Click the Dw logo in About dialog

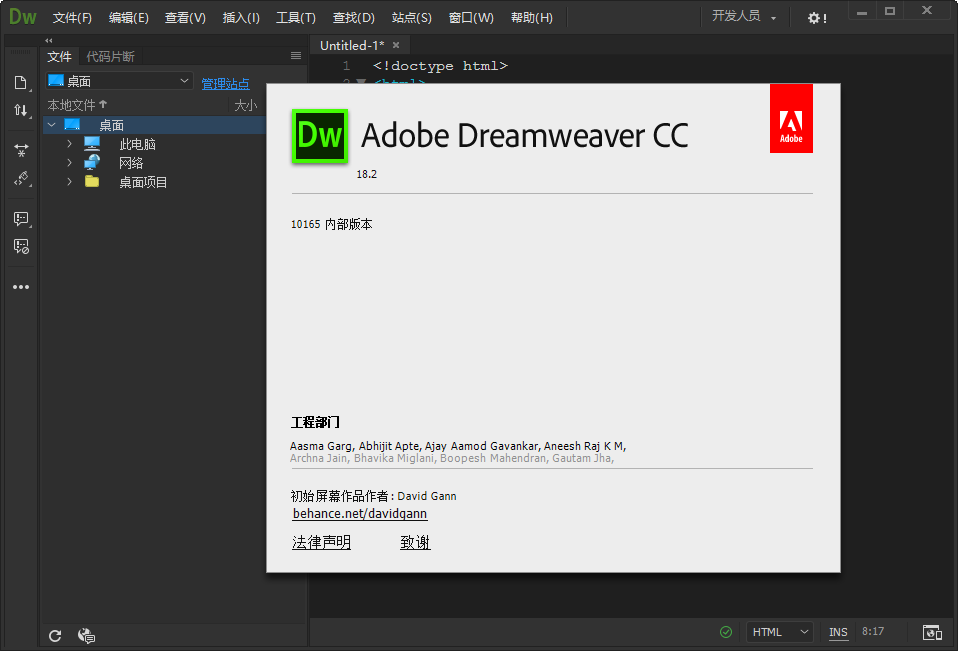(x=320, y=136)
